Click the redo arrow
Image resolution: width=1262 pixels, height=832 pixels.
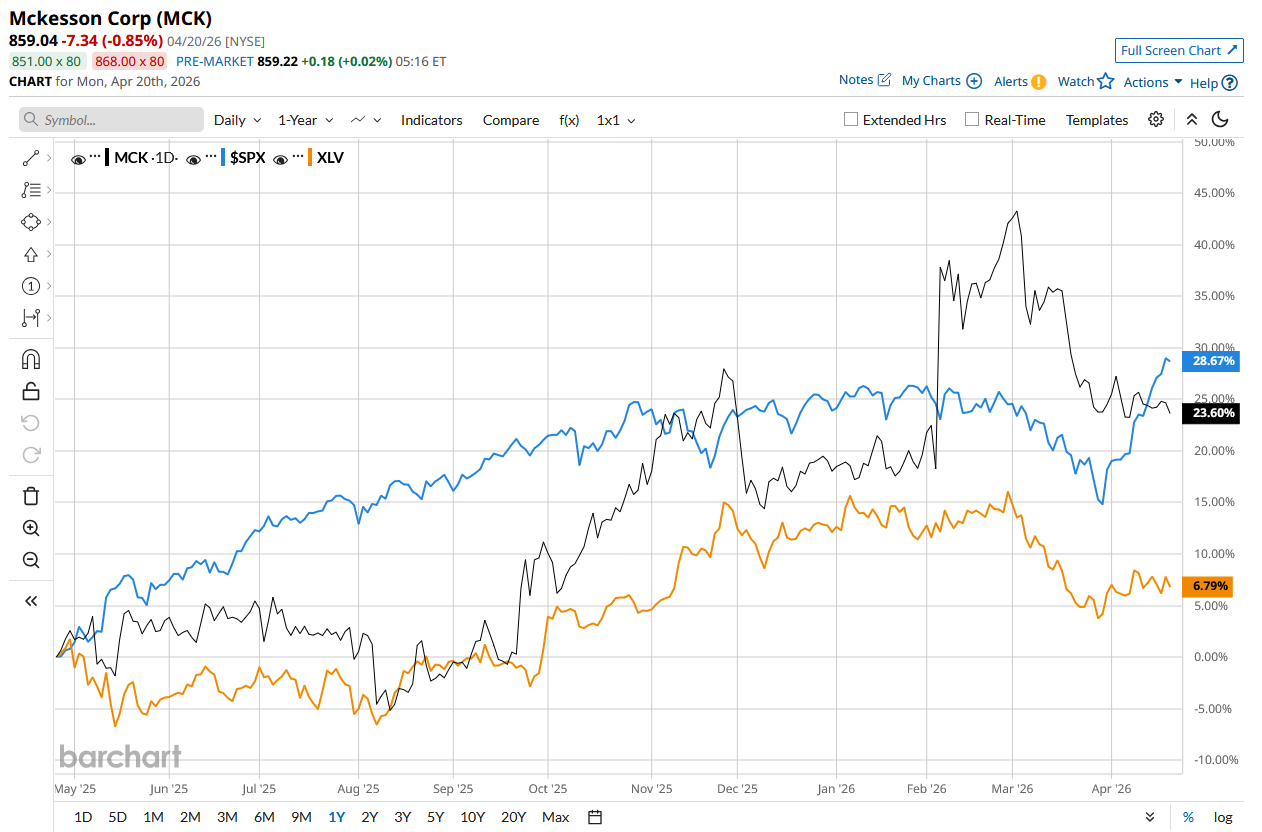pyautogui.click(x=30, y=455)
